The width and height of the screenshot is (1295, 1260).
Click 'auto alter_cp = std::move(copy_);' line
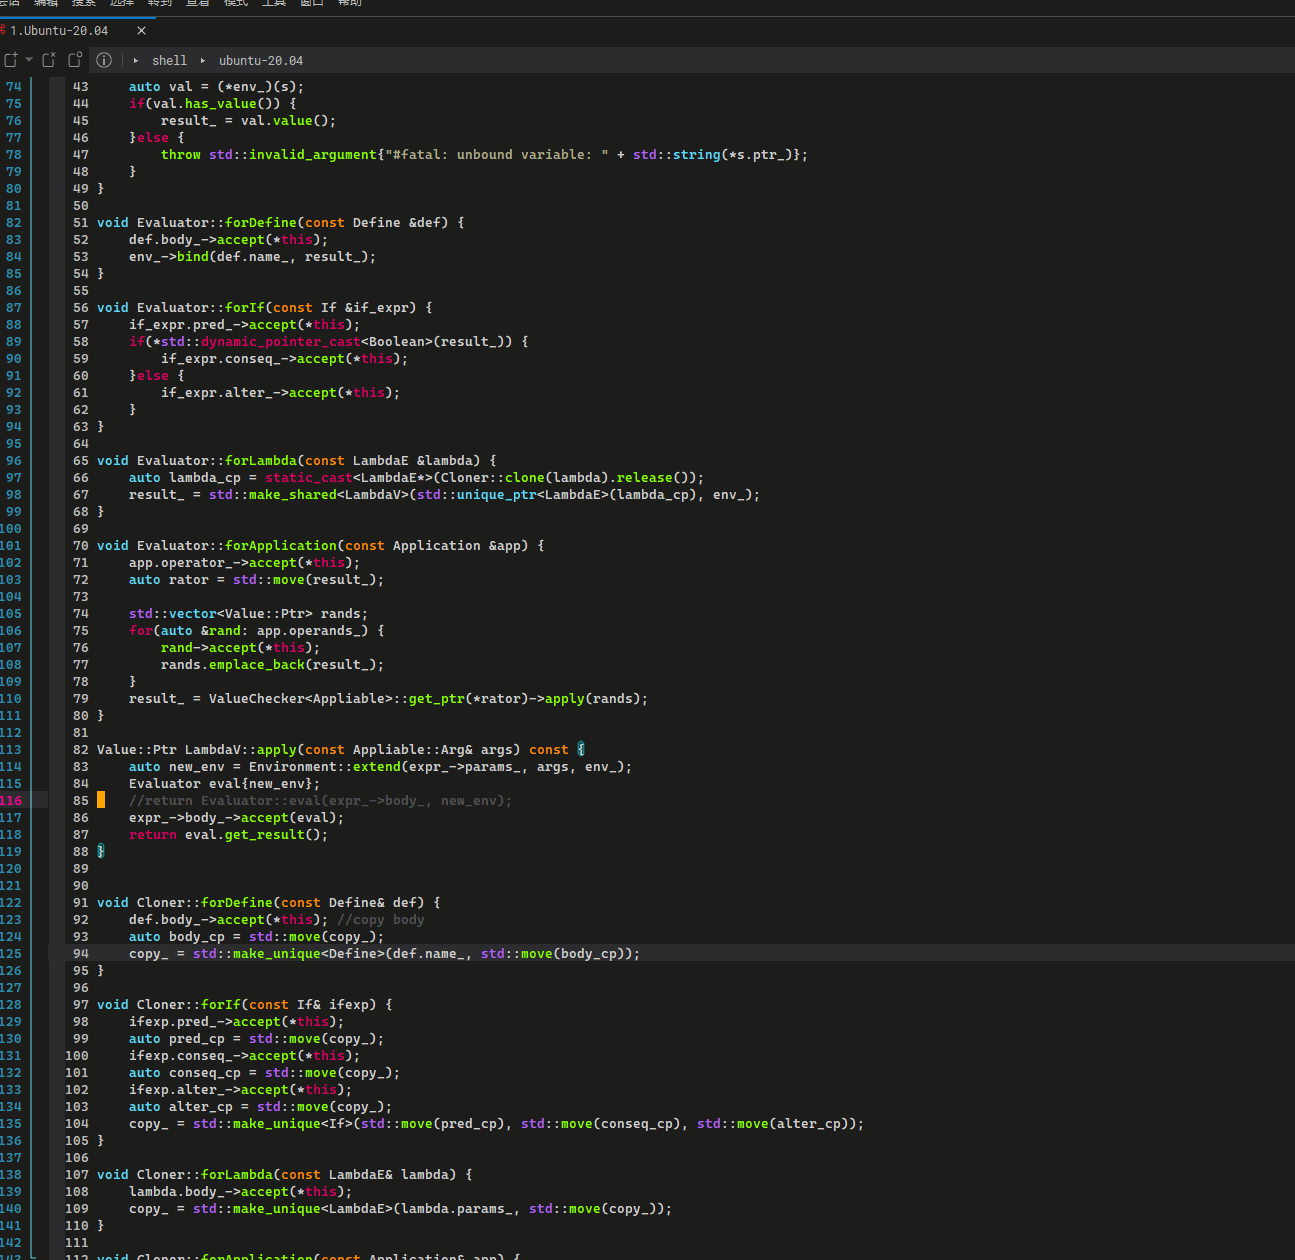[x=260, y=1107]
